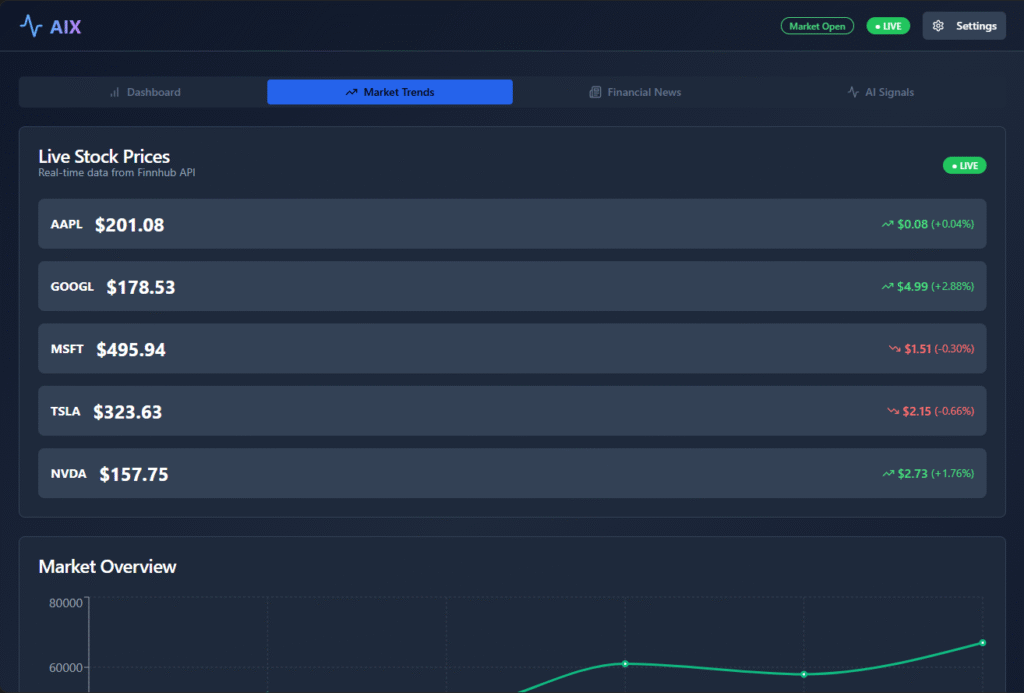Click the Market Trends arrow icon
This screenshot has height=693, width=1024.
tap(351, 92)
